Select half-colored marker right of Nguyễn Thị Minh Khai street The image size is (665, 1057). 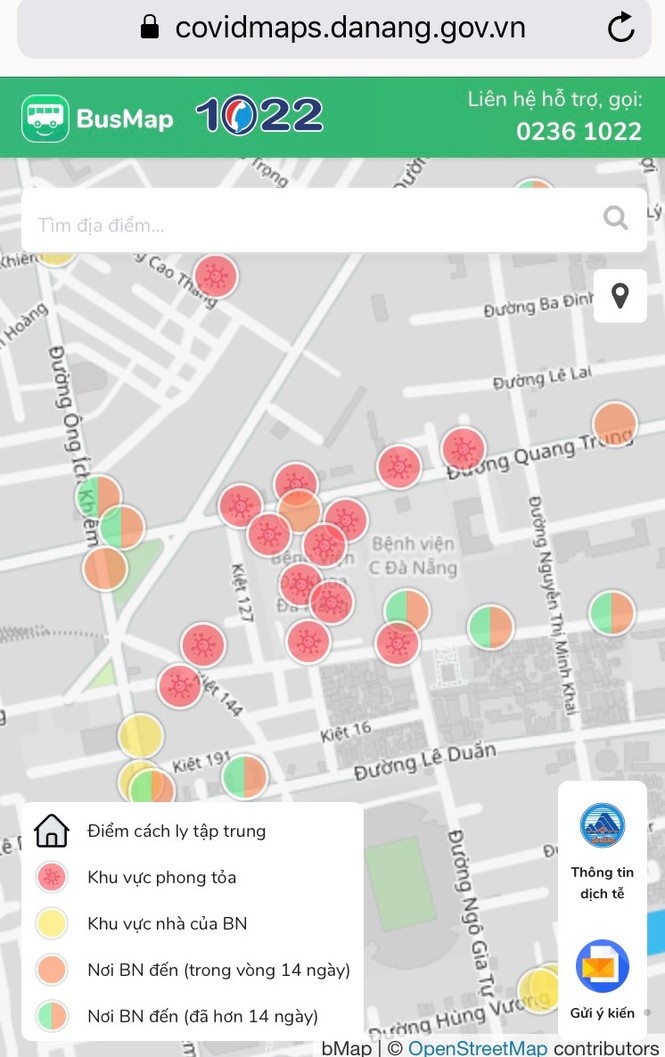pos(612,613)
